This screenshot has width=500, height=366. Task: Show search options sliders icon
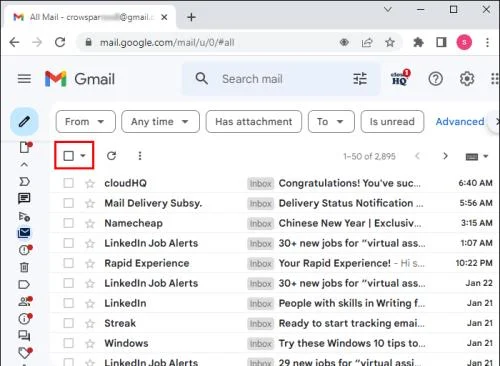point(360,79)
